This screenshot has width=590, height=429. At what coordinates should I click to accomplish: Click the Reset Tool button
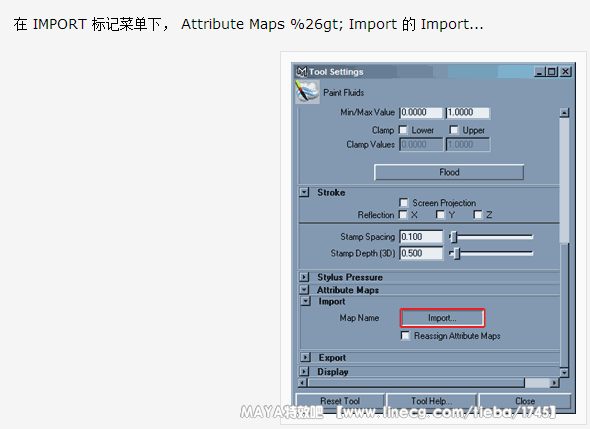(x=340, y=401)
